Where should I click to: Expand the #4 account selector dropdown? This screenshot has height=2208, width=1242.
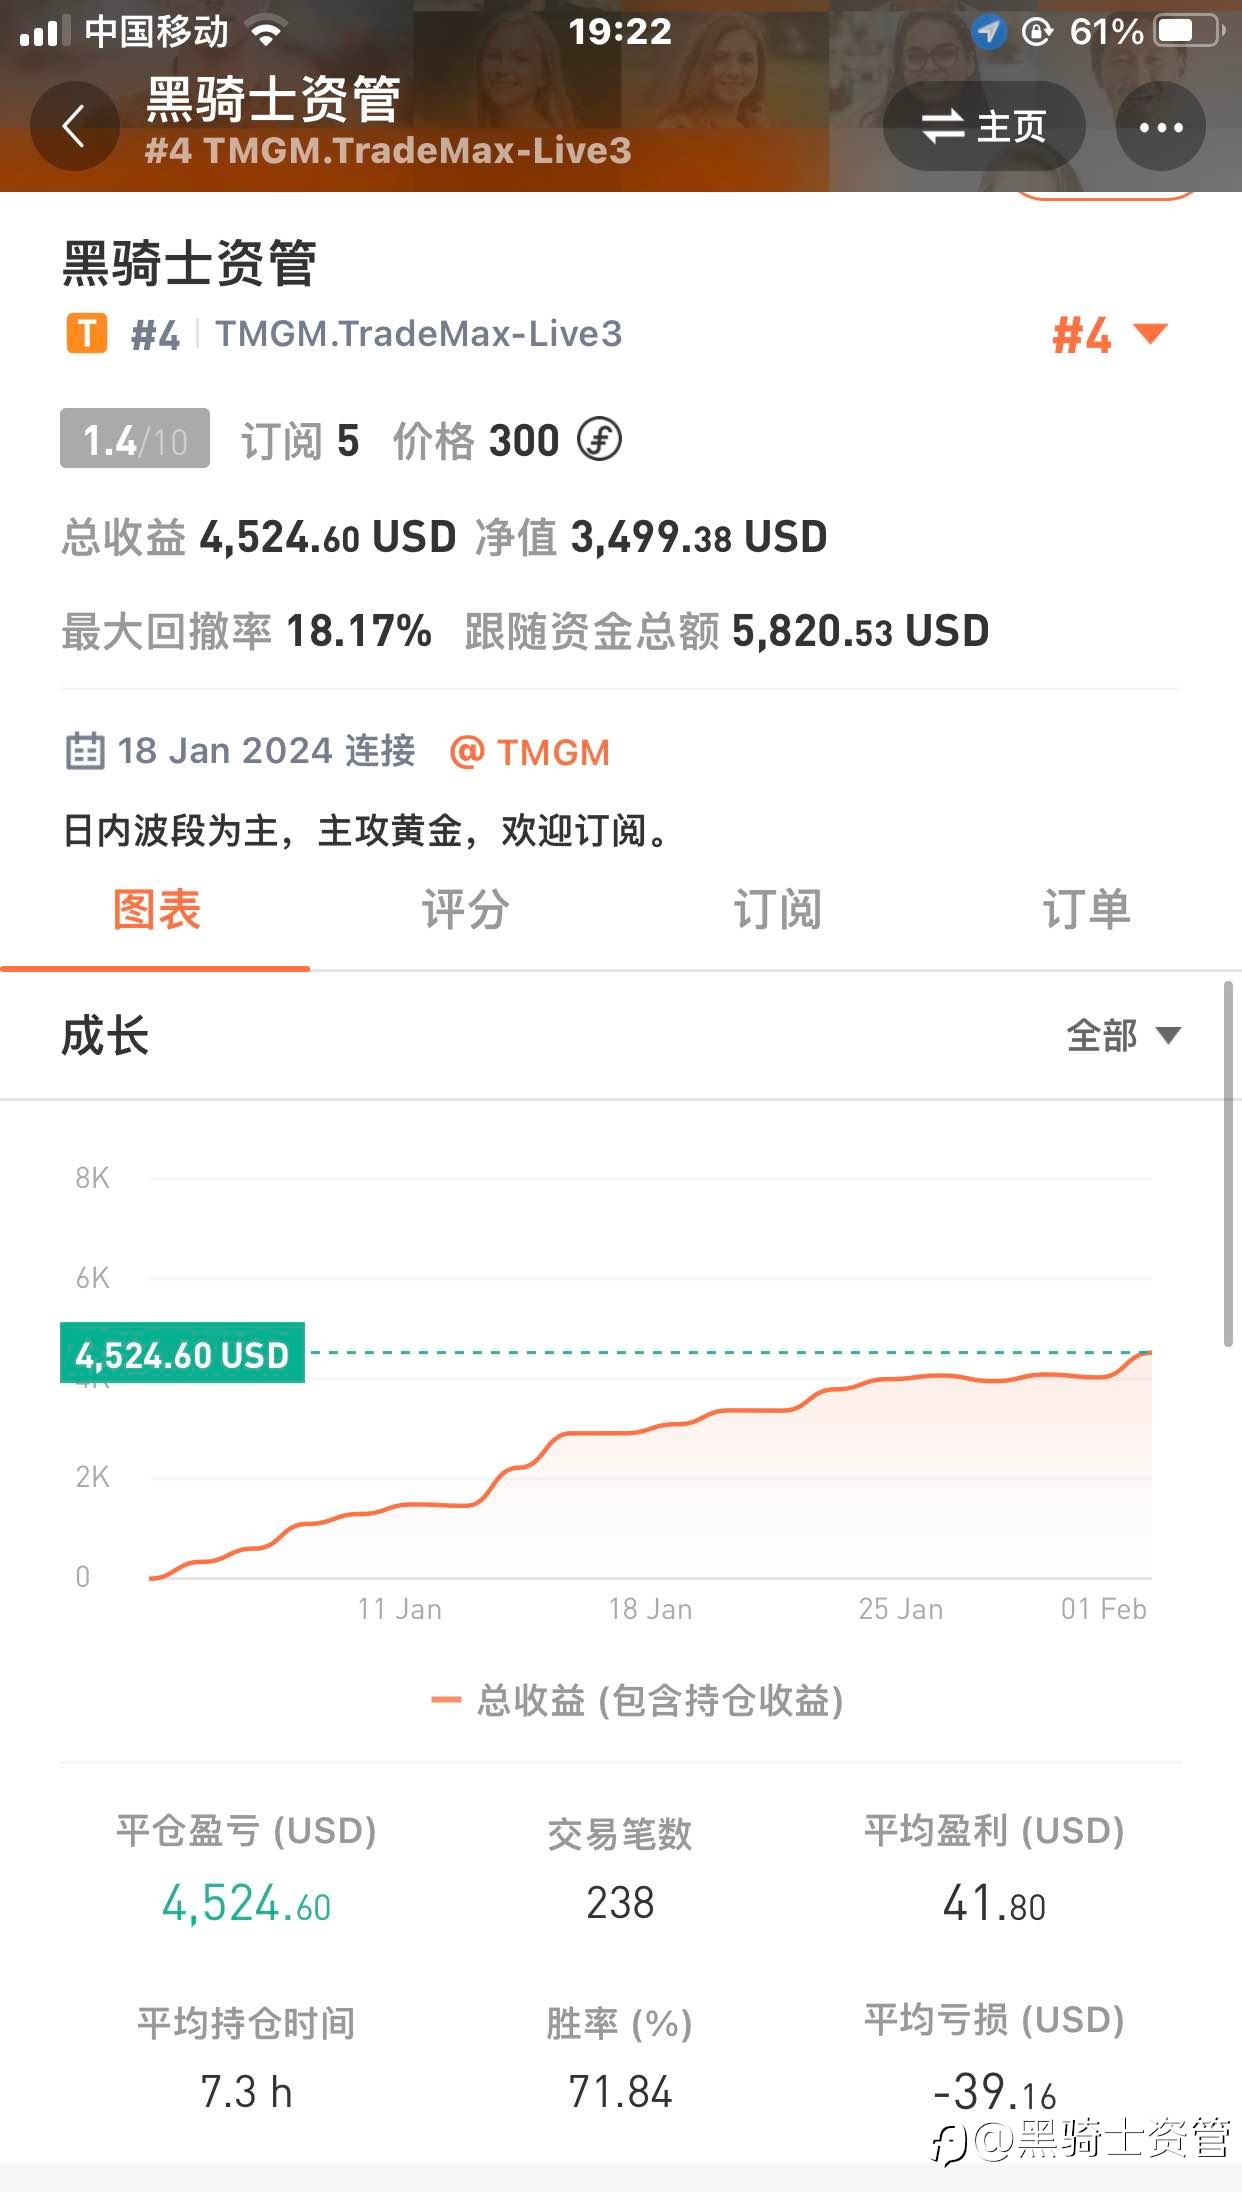coord(1110,335)
